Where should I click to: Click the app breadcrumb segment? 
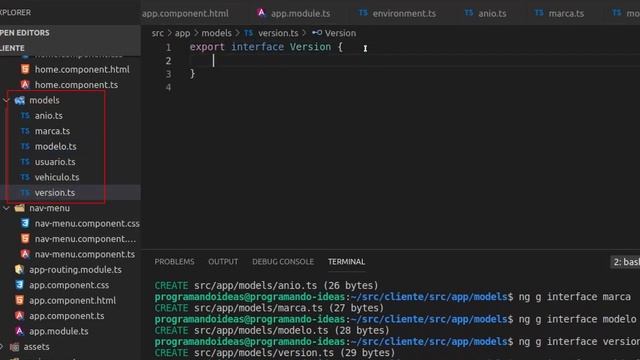tap(182, 33)
